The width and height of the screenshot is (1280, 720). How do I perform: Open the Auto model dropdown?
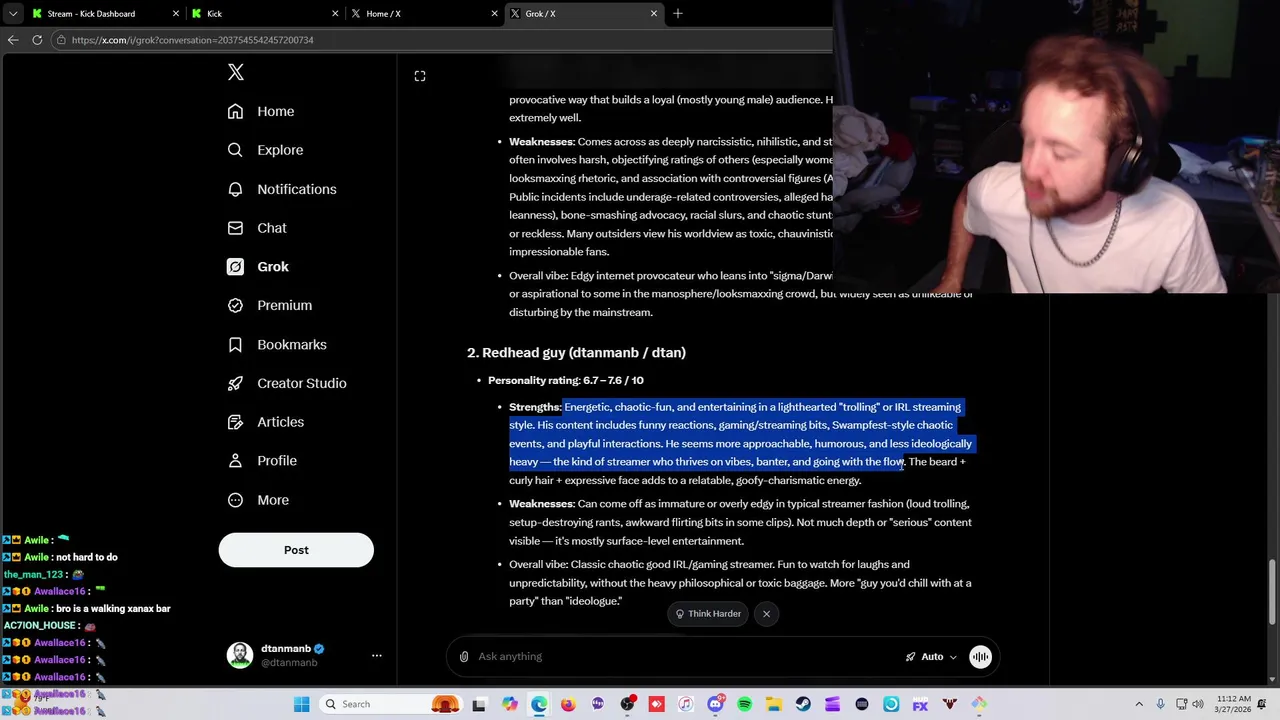pyautogui.click(x=931, y=657)
